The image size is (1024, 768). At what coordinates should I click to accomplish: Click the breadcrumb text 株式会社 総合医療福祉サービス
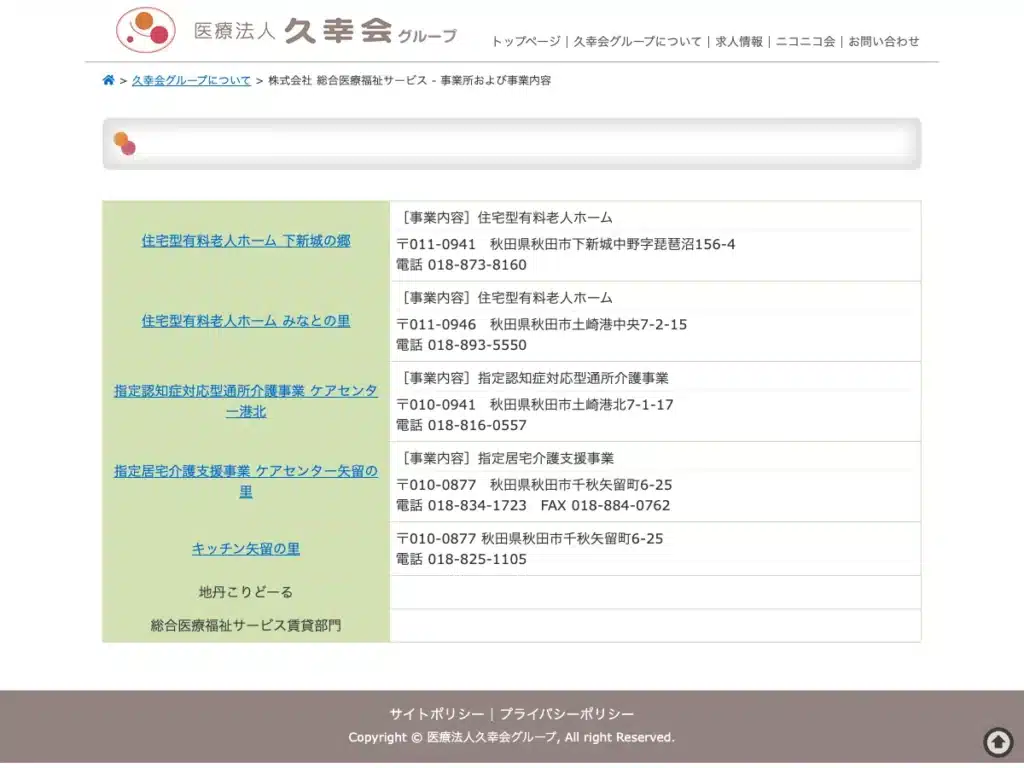347,80
